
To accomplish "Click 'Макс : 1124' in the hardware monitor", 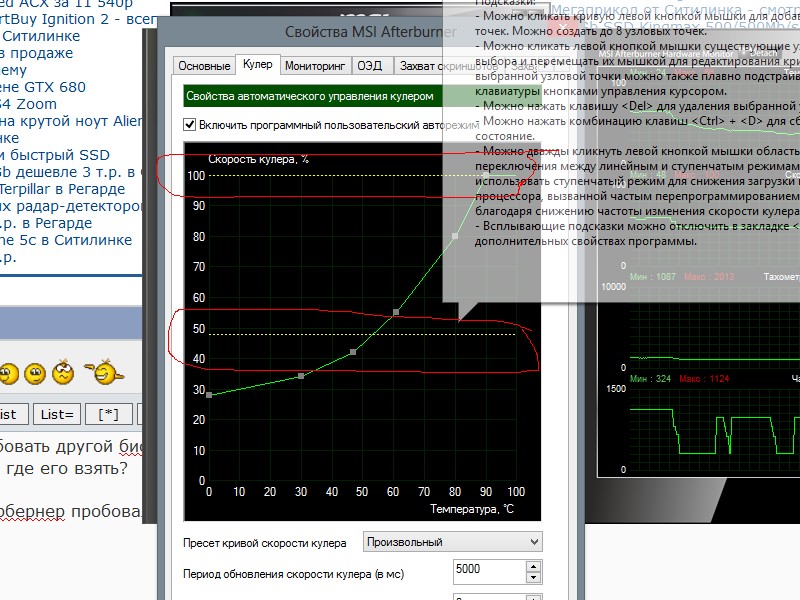I will point(704,379).
